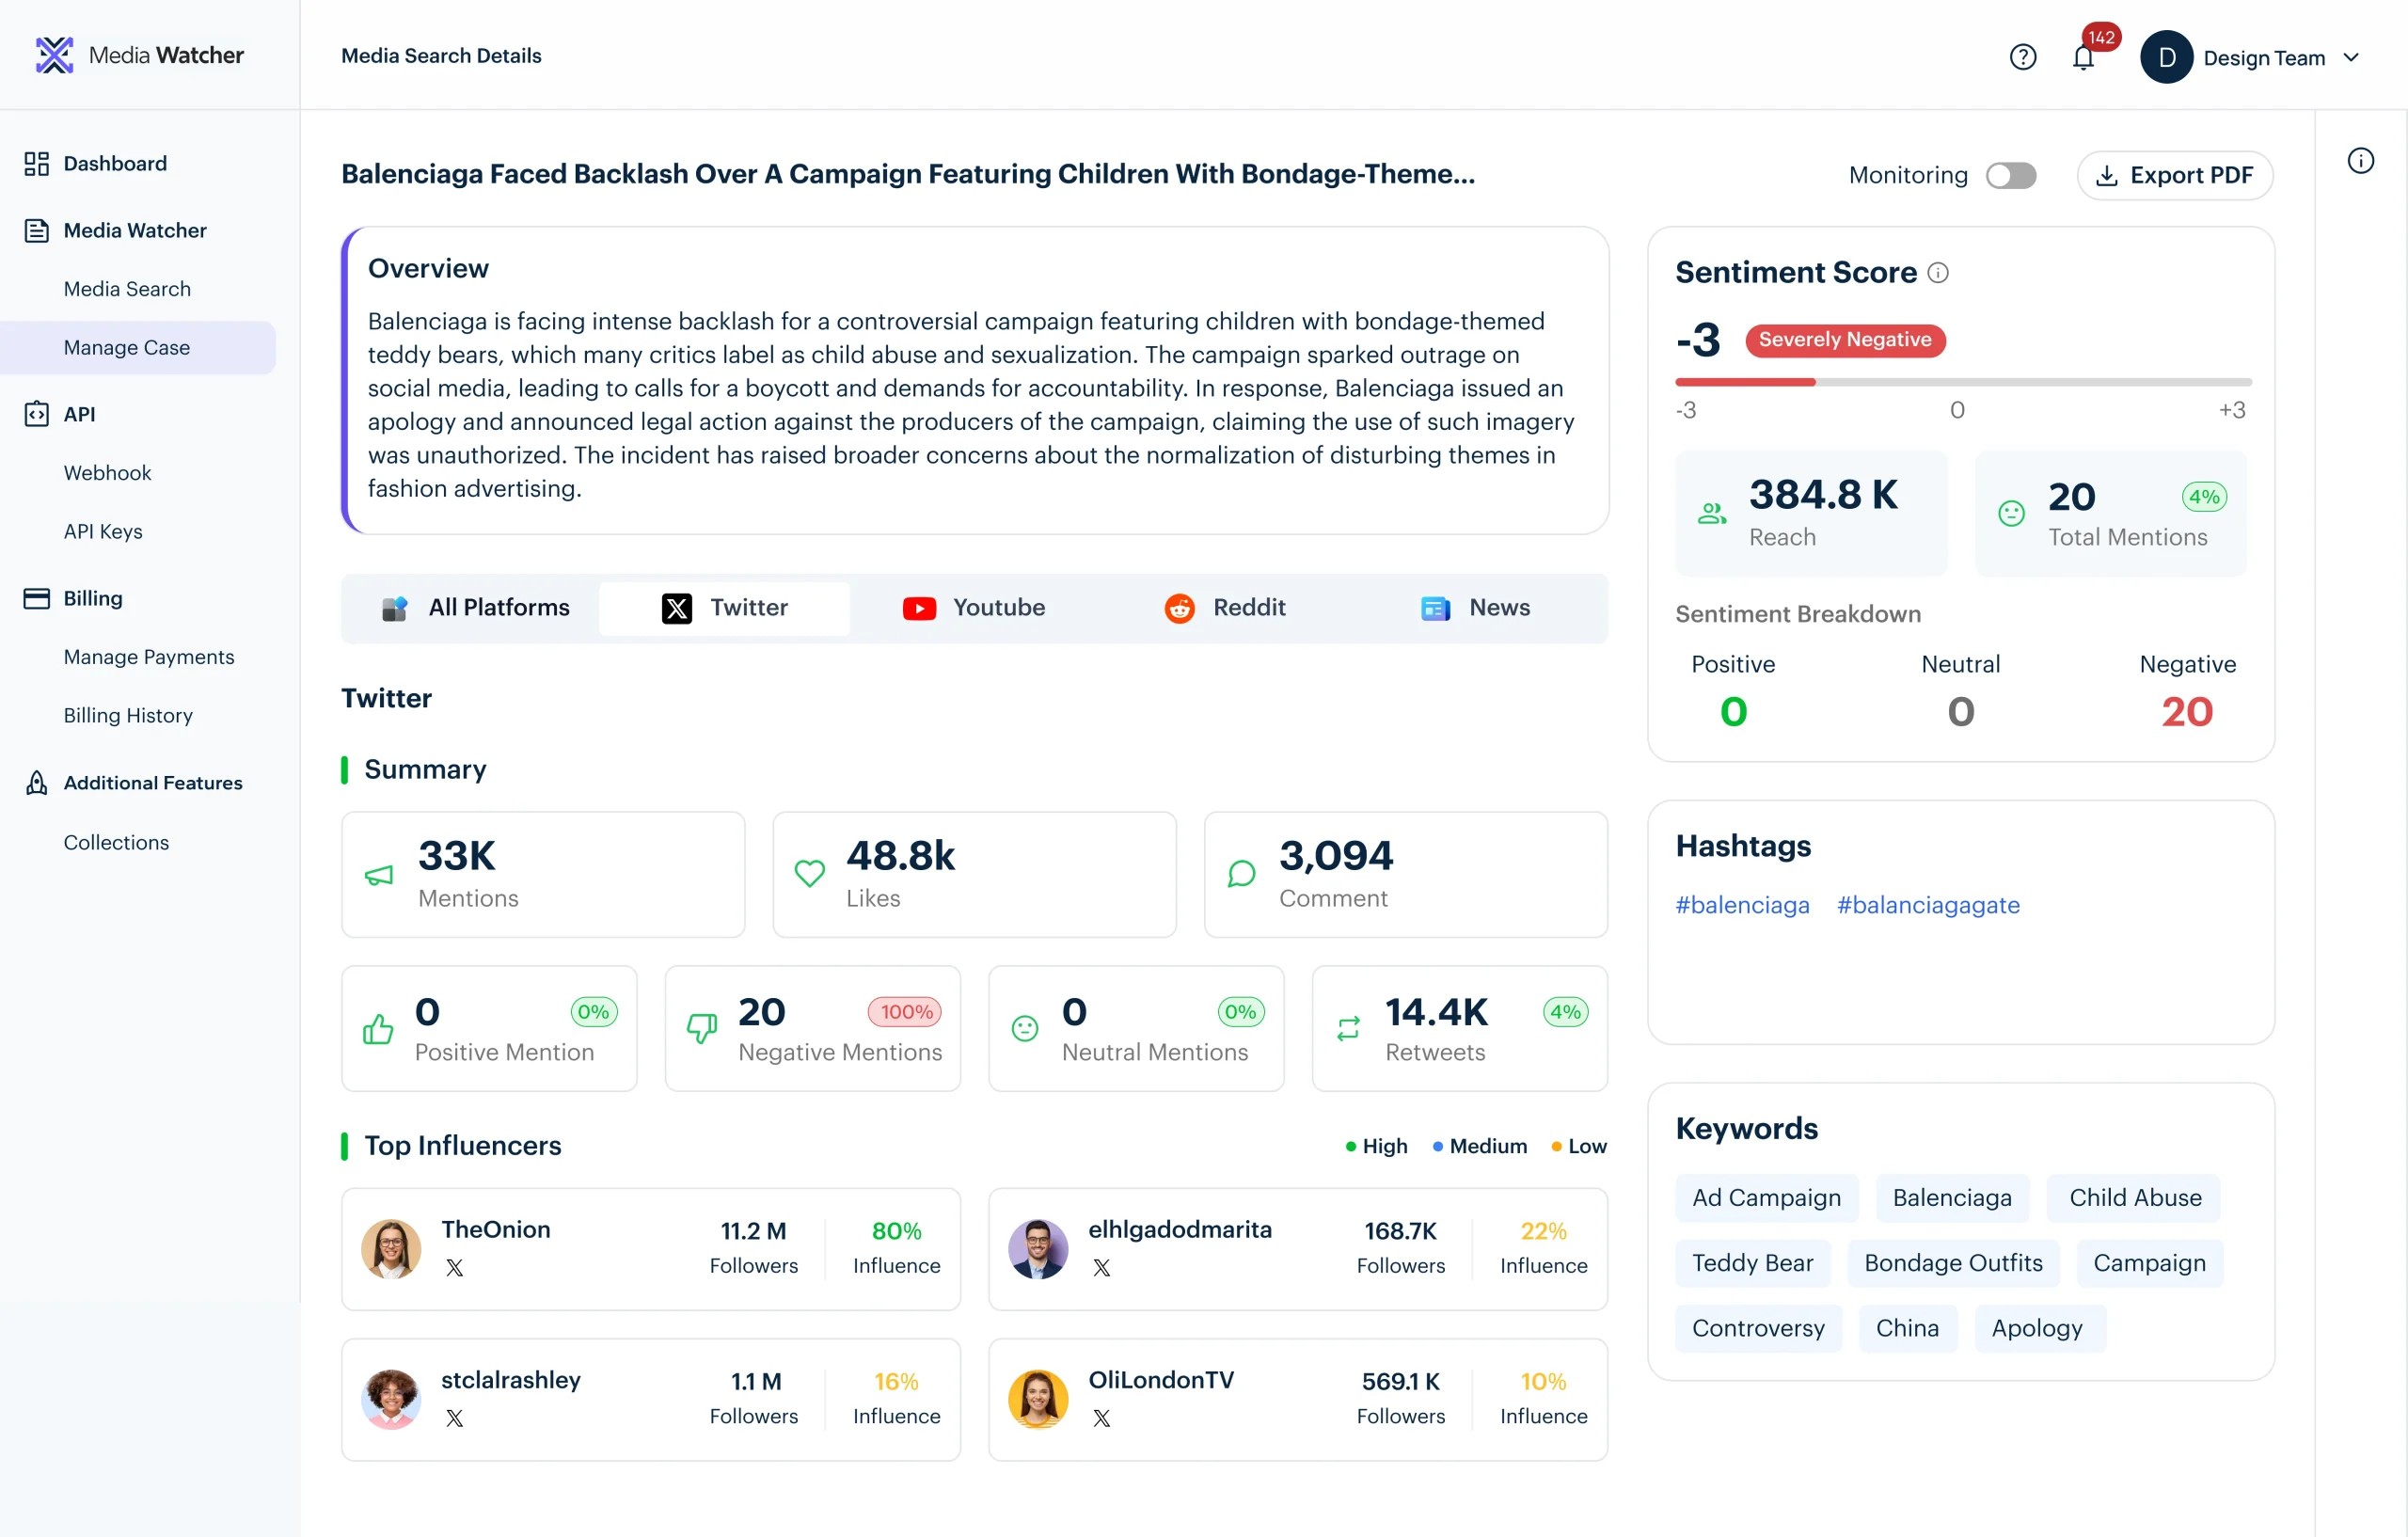Open Dashboard in sidebar
This screenshot has height=1537, width=2408.
click(x=114, y=163)
